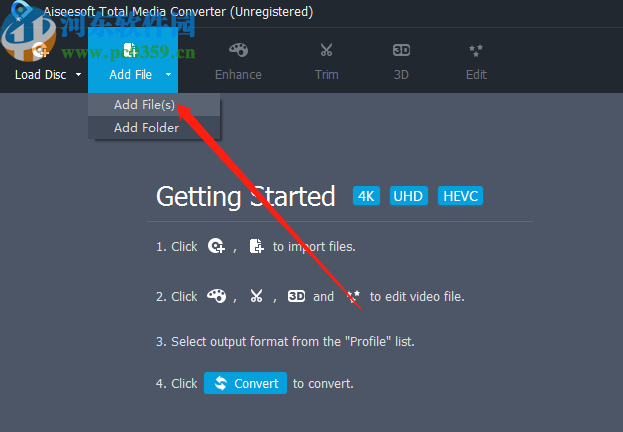623x432 pixels.
Task: Click the palette icon in step 2
Action: click(x=217, y=296)
